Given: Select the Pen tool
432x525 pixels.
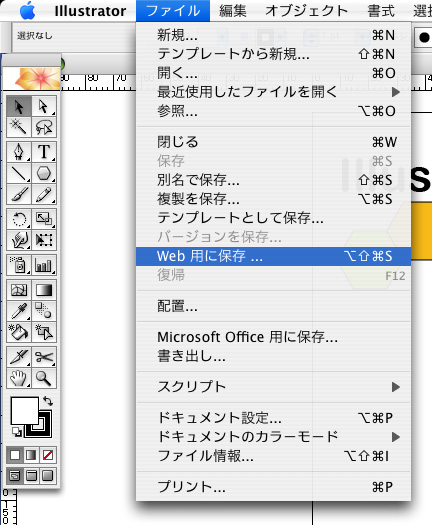Looking at the screenshot, I should click(19, 152).
